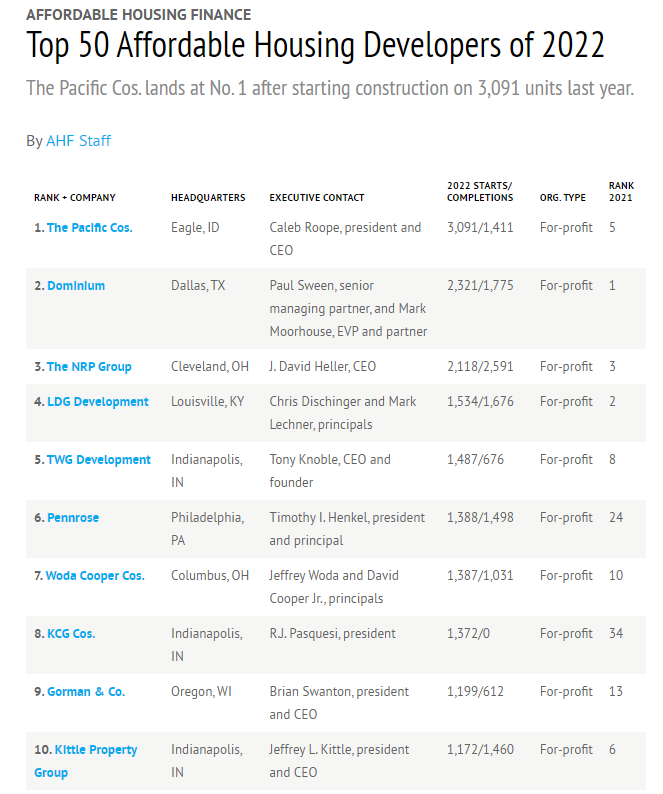The image size is (663, 794).
Task: Open the Pennrose company link
Action: click(73, 518)
